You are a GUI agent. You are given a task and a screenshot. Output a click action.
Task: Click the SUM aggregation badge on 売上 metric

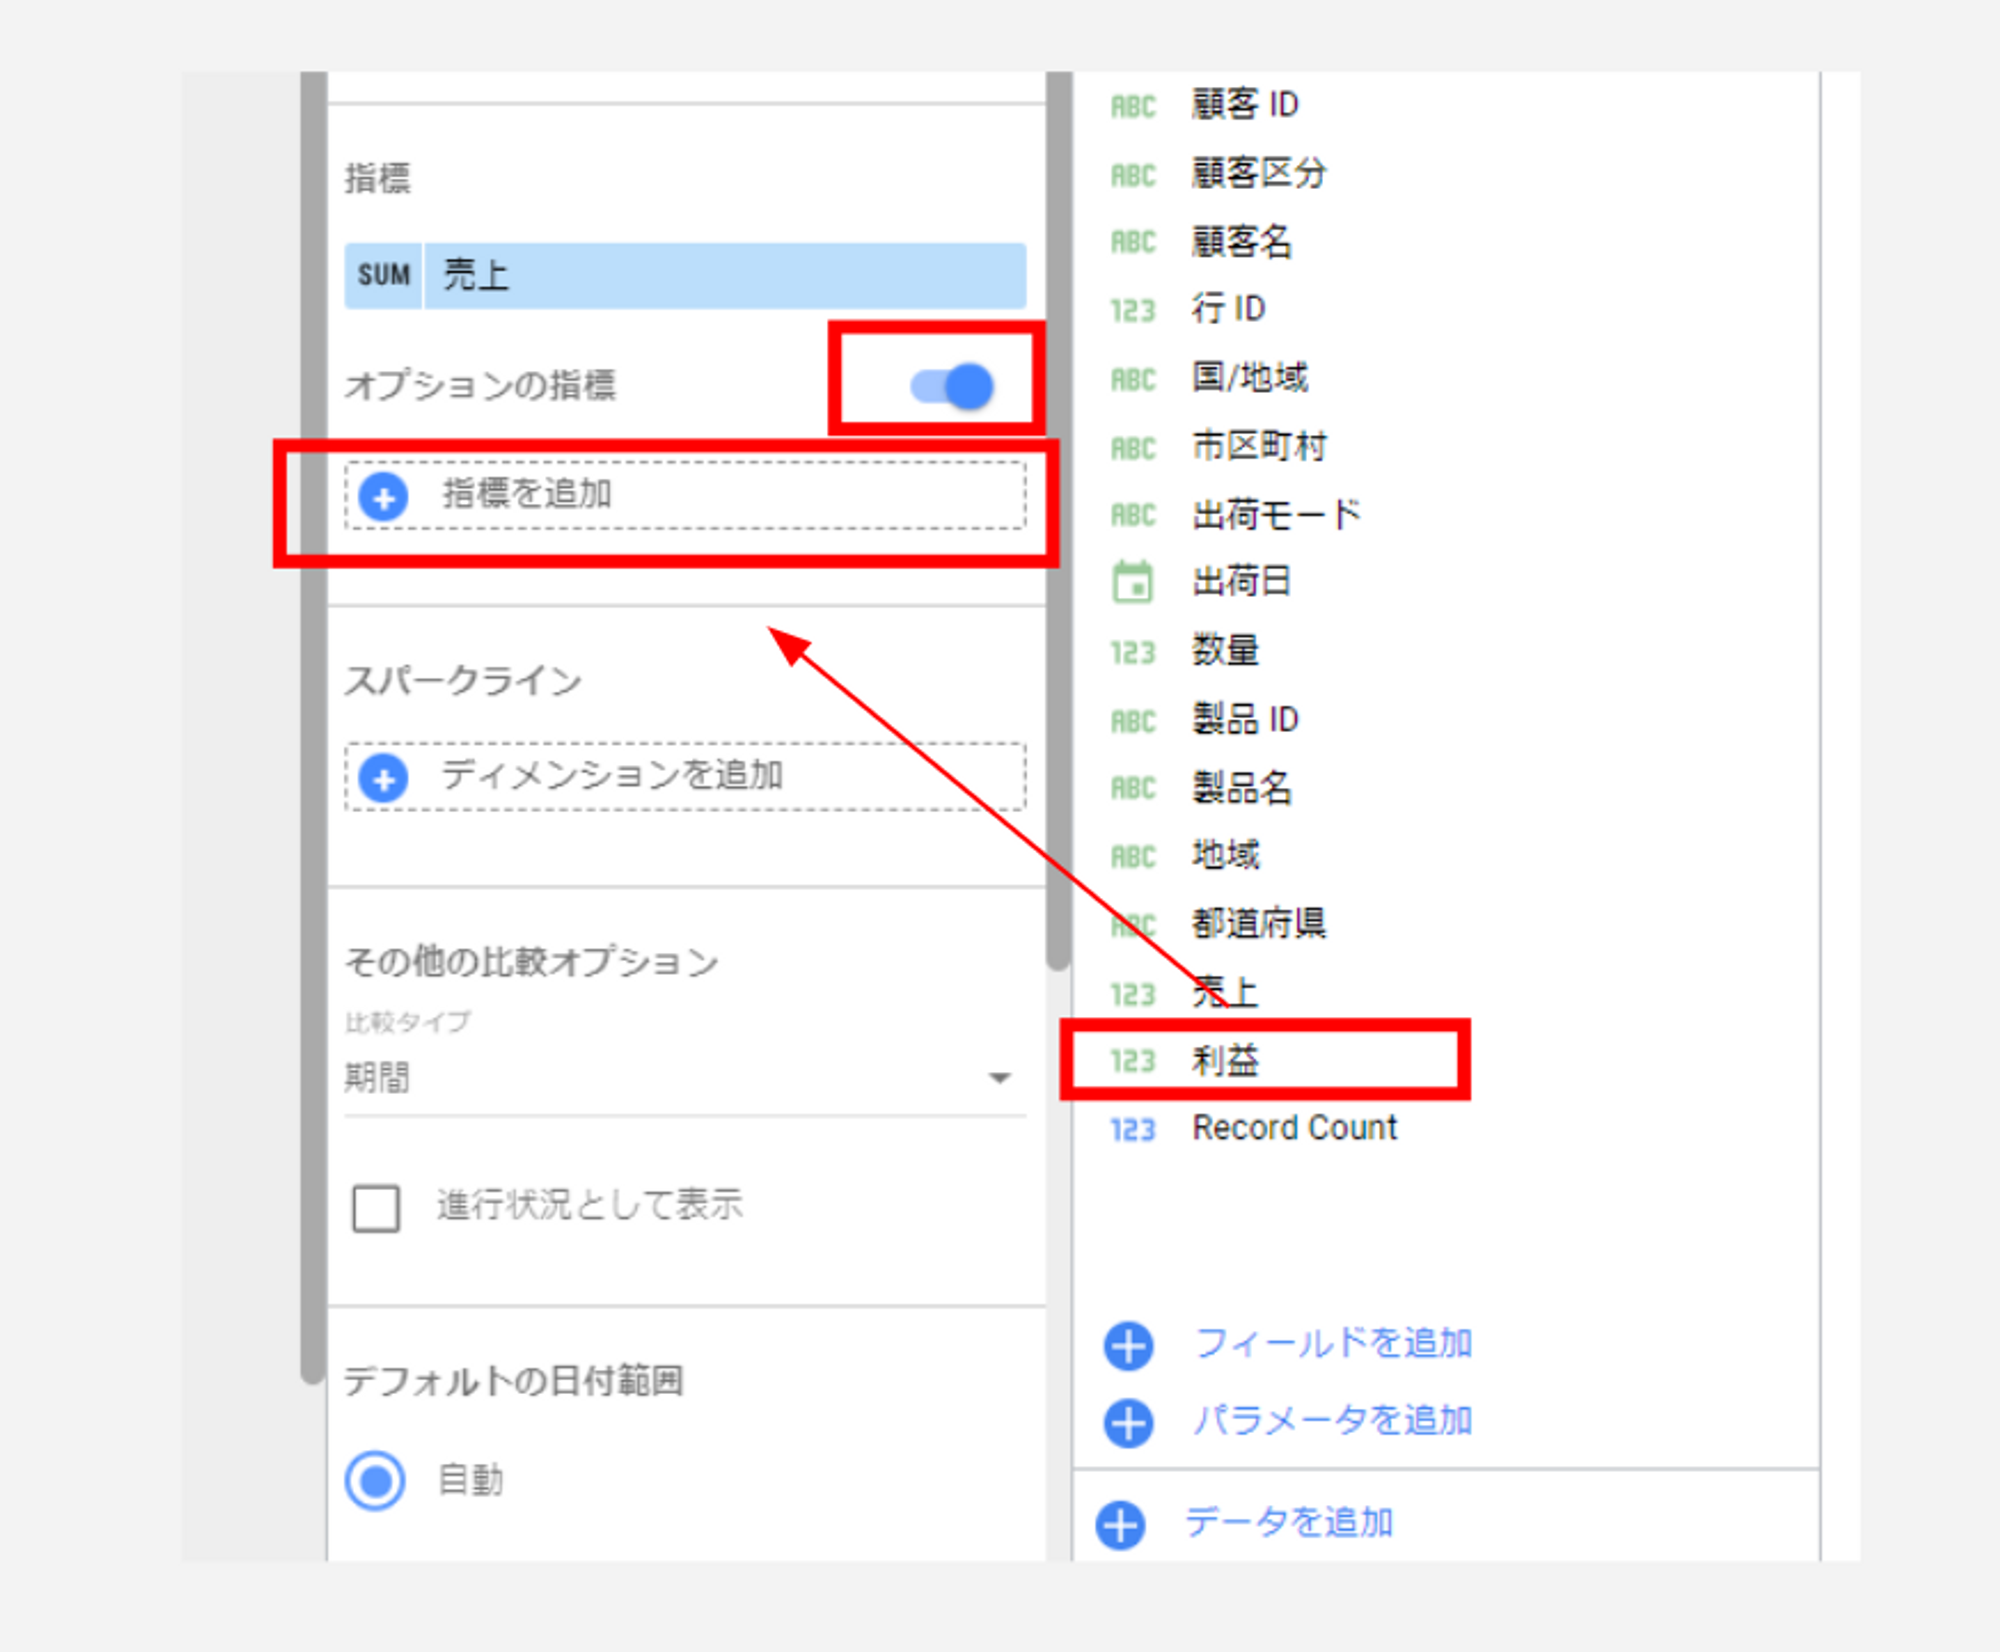(384, 275)
